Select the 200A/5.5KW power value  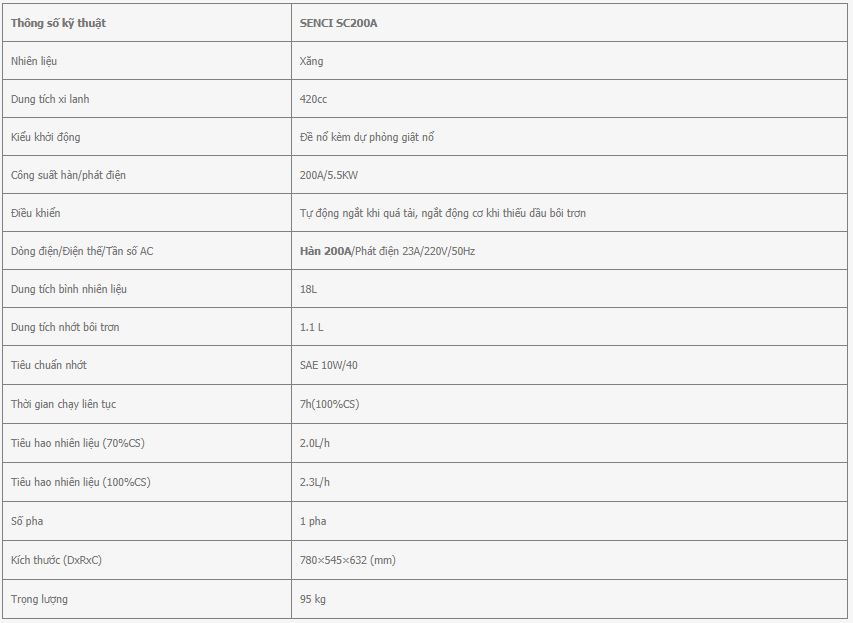click(329, 175)
